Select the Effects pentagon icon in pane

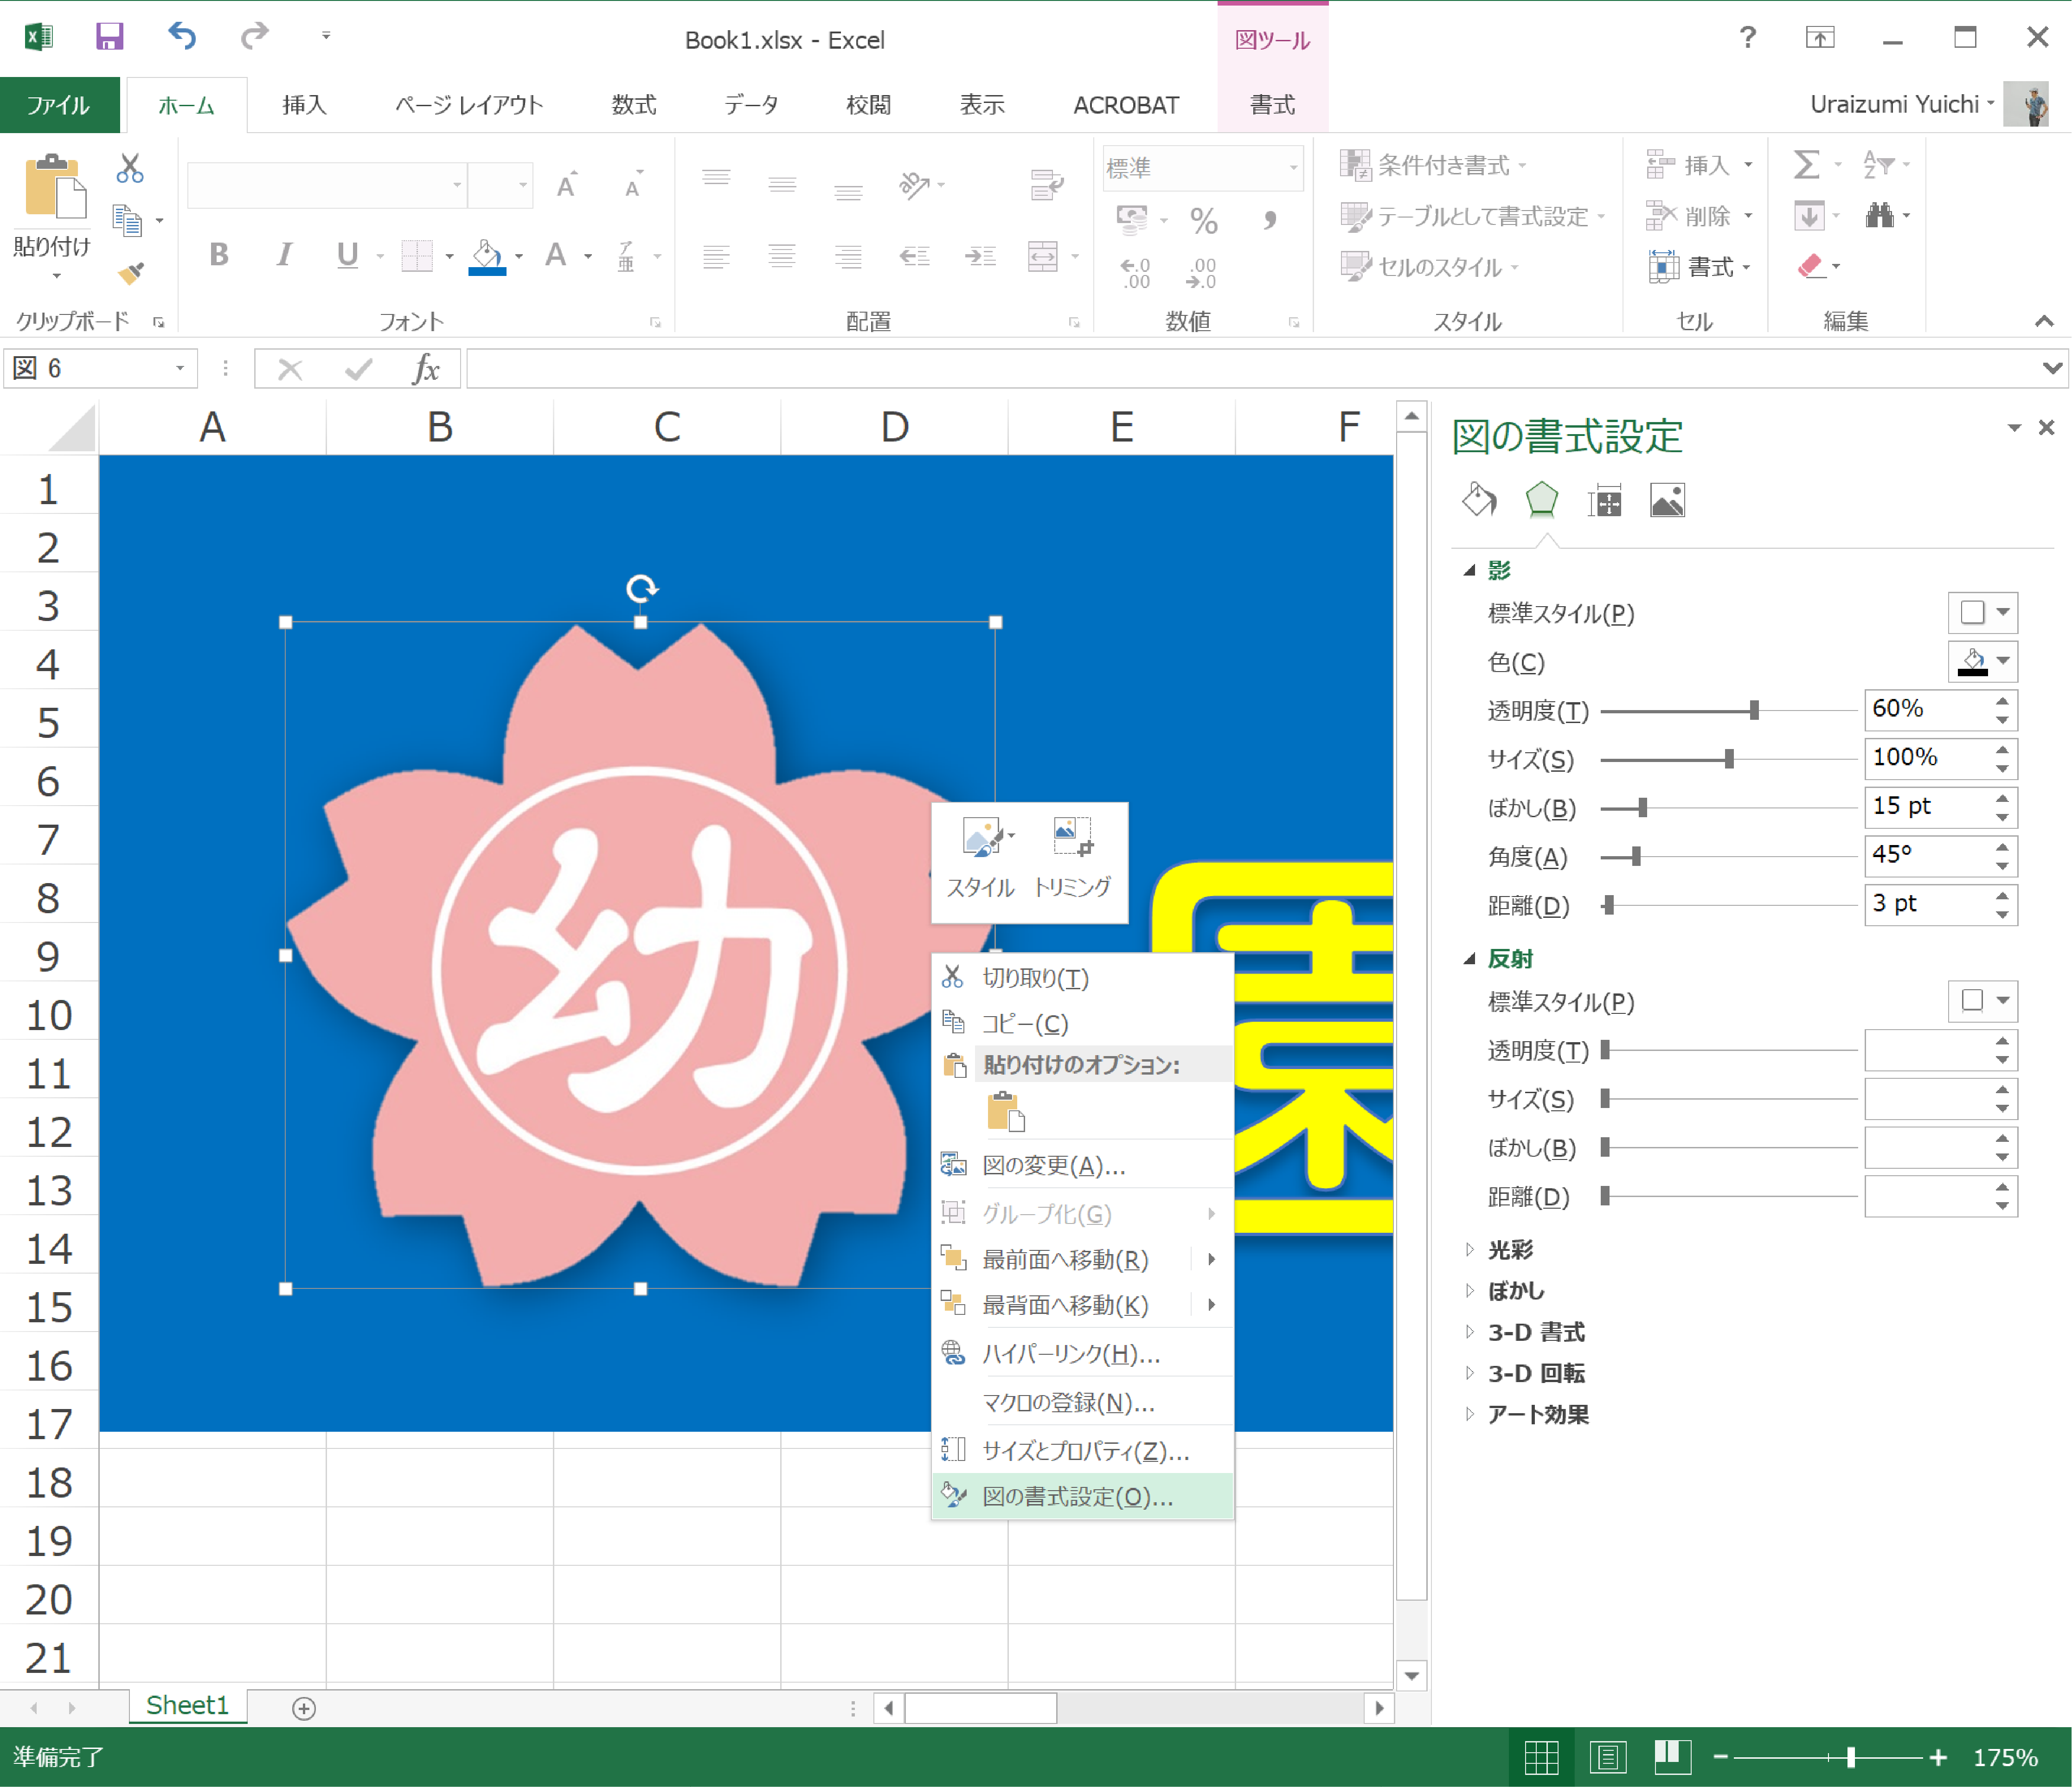pyautogui.click(x=1541, y=499)
